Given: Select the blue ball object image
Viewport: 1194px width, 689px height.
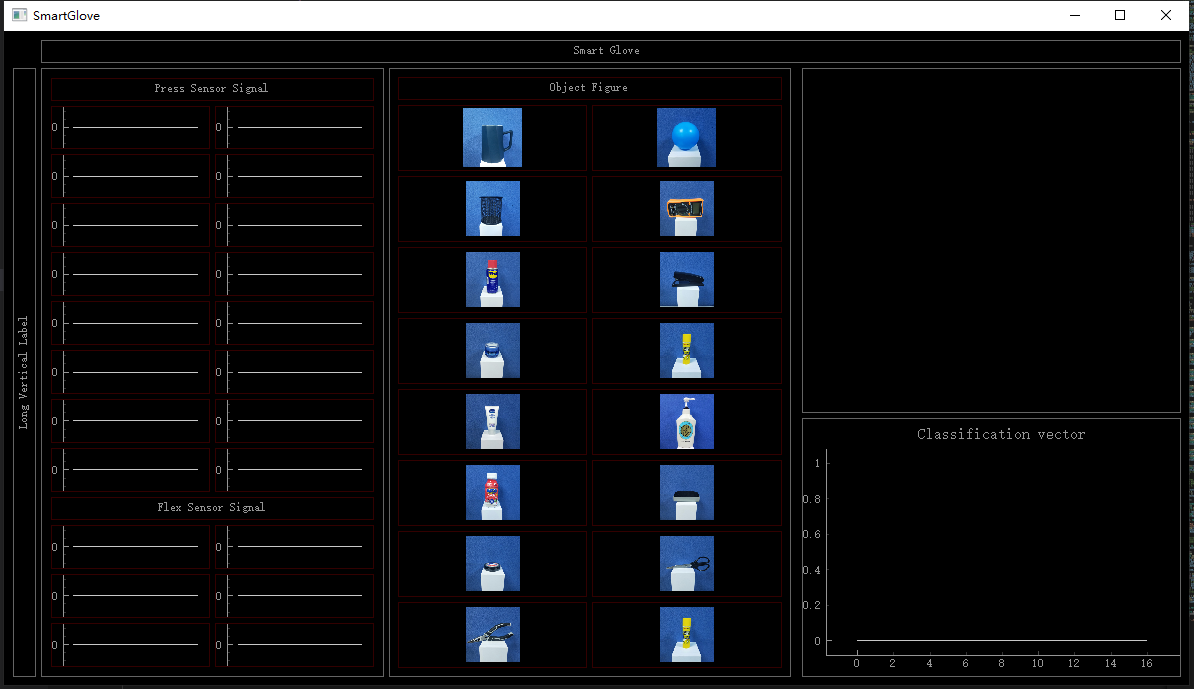Looking at the screenshot, I should (686, 138).
